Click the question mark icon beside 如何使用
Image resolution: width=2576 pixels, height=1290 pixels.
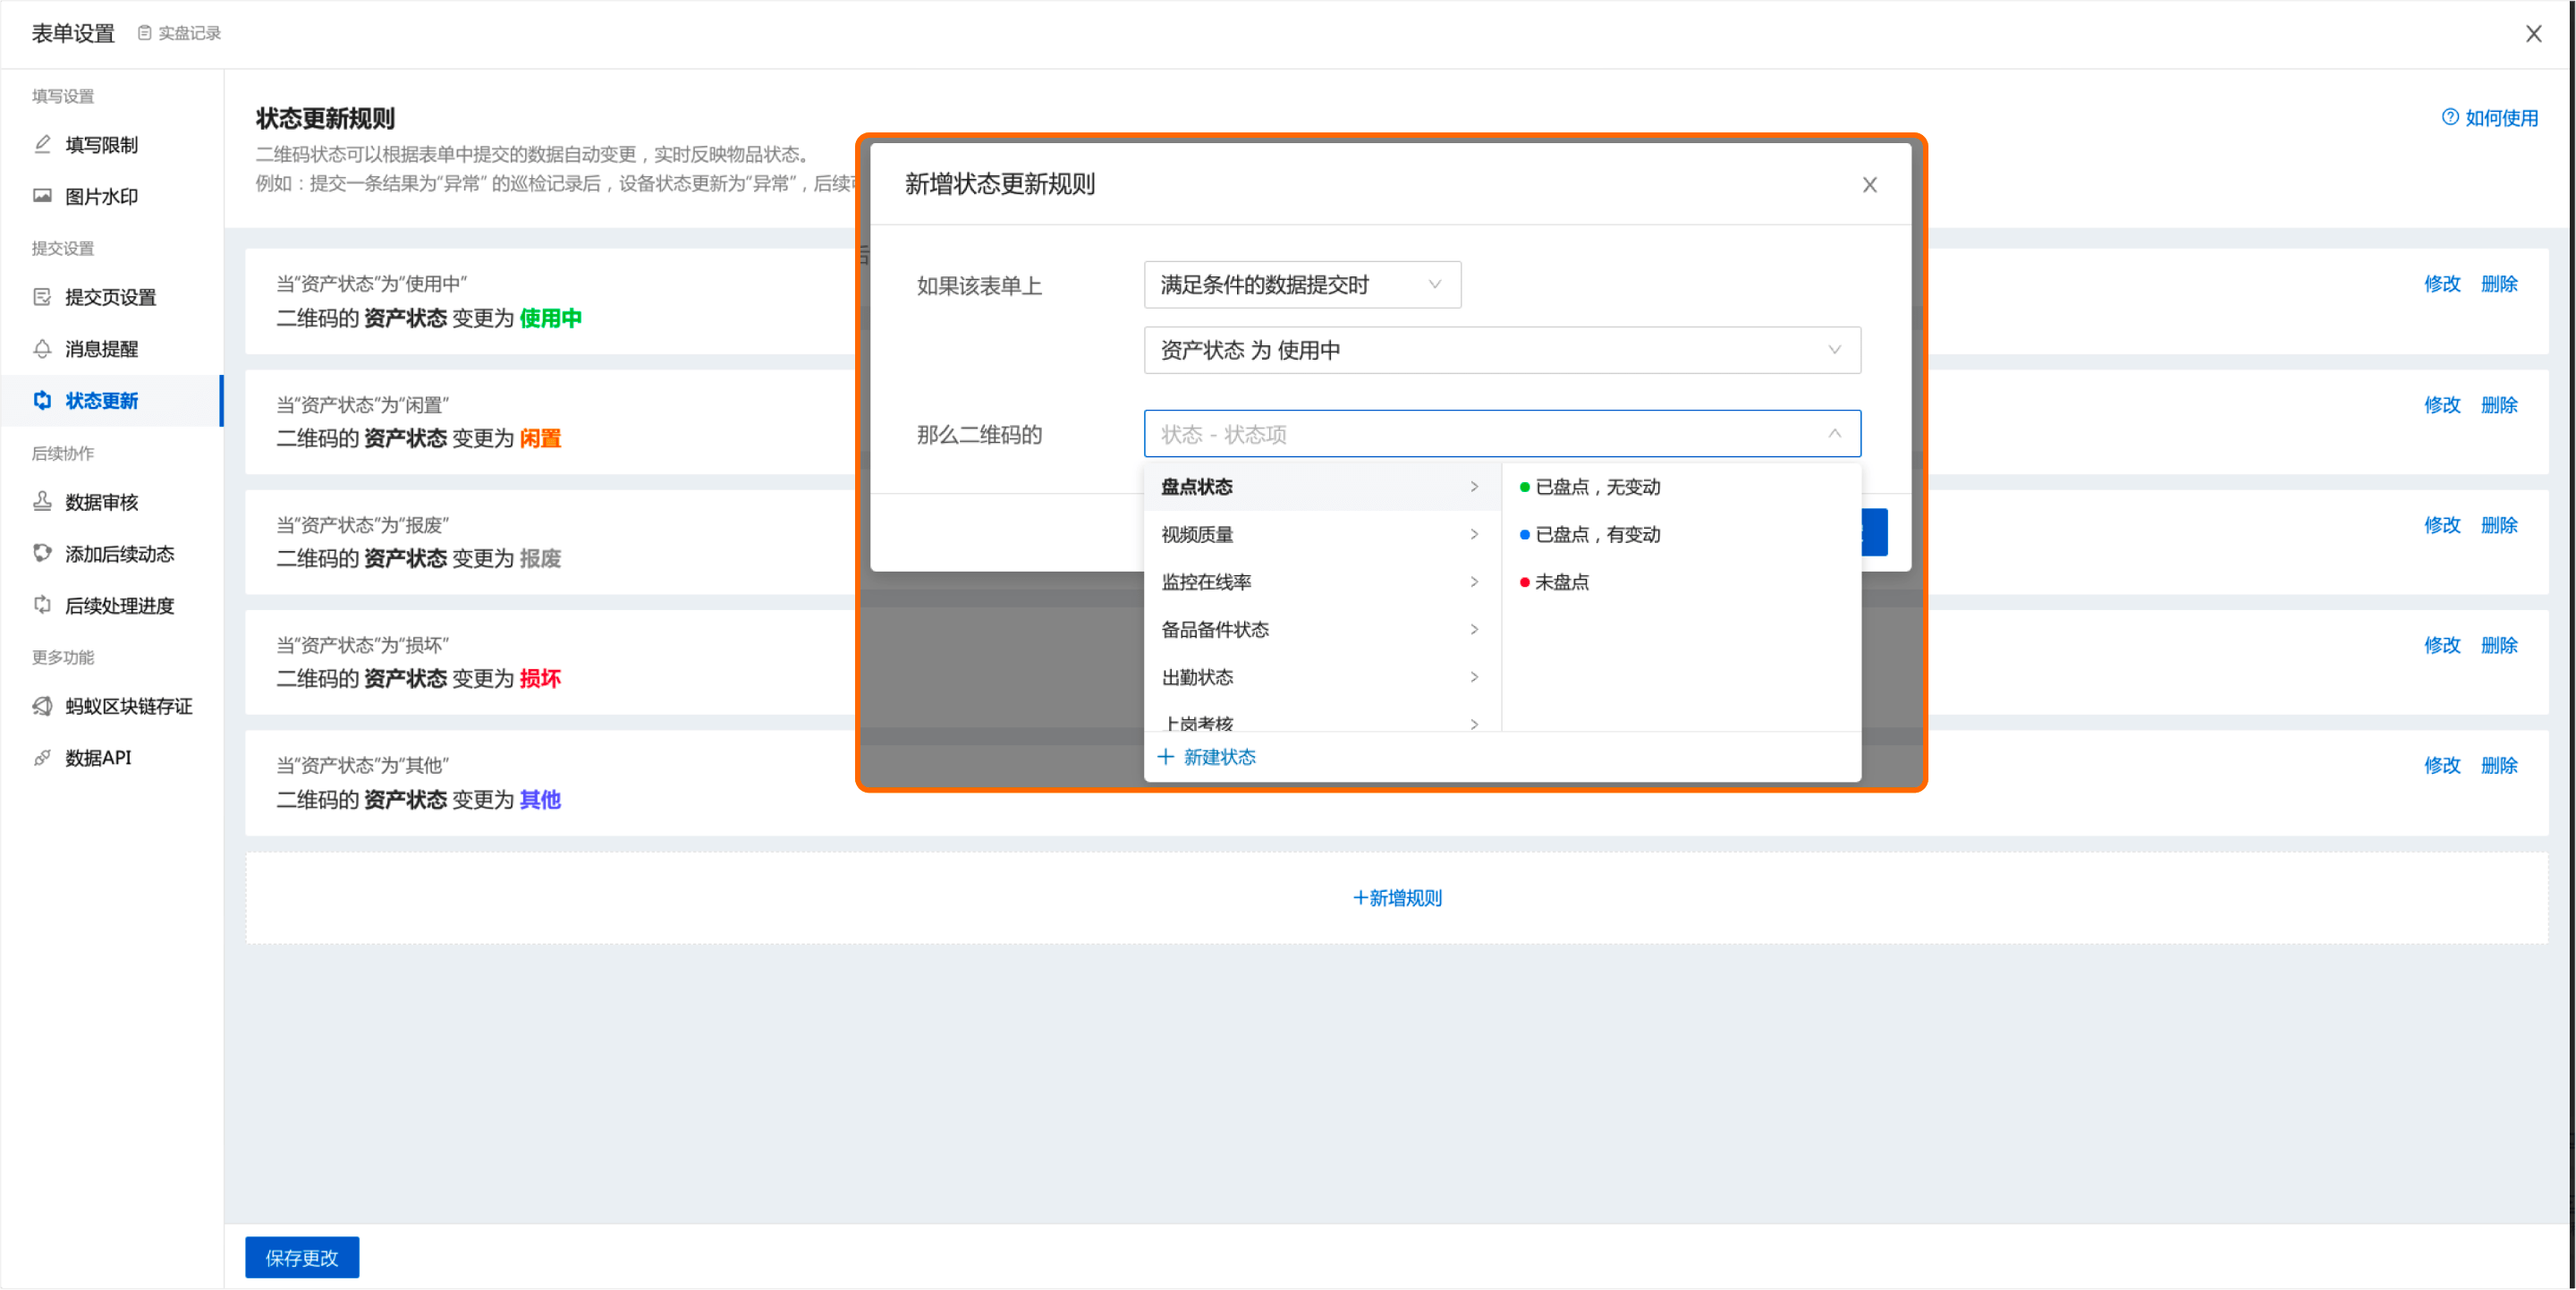(2449, 117)
